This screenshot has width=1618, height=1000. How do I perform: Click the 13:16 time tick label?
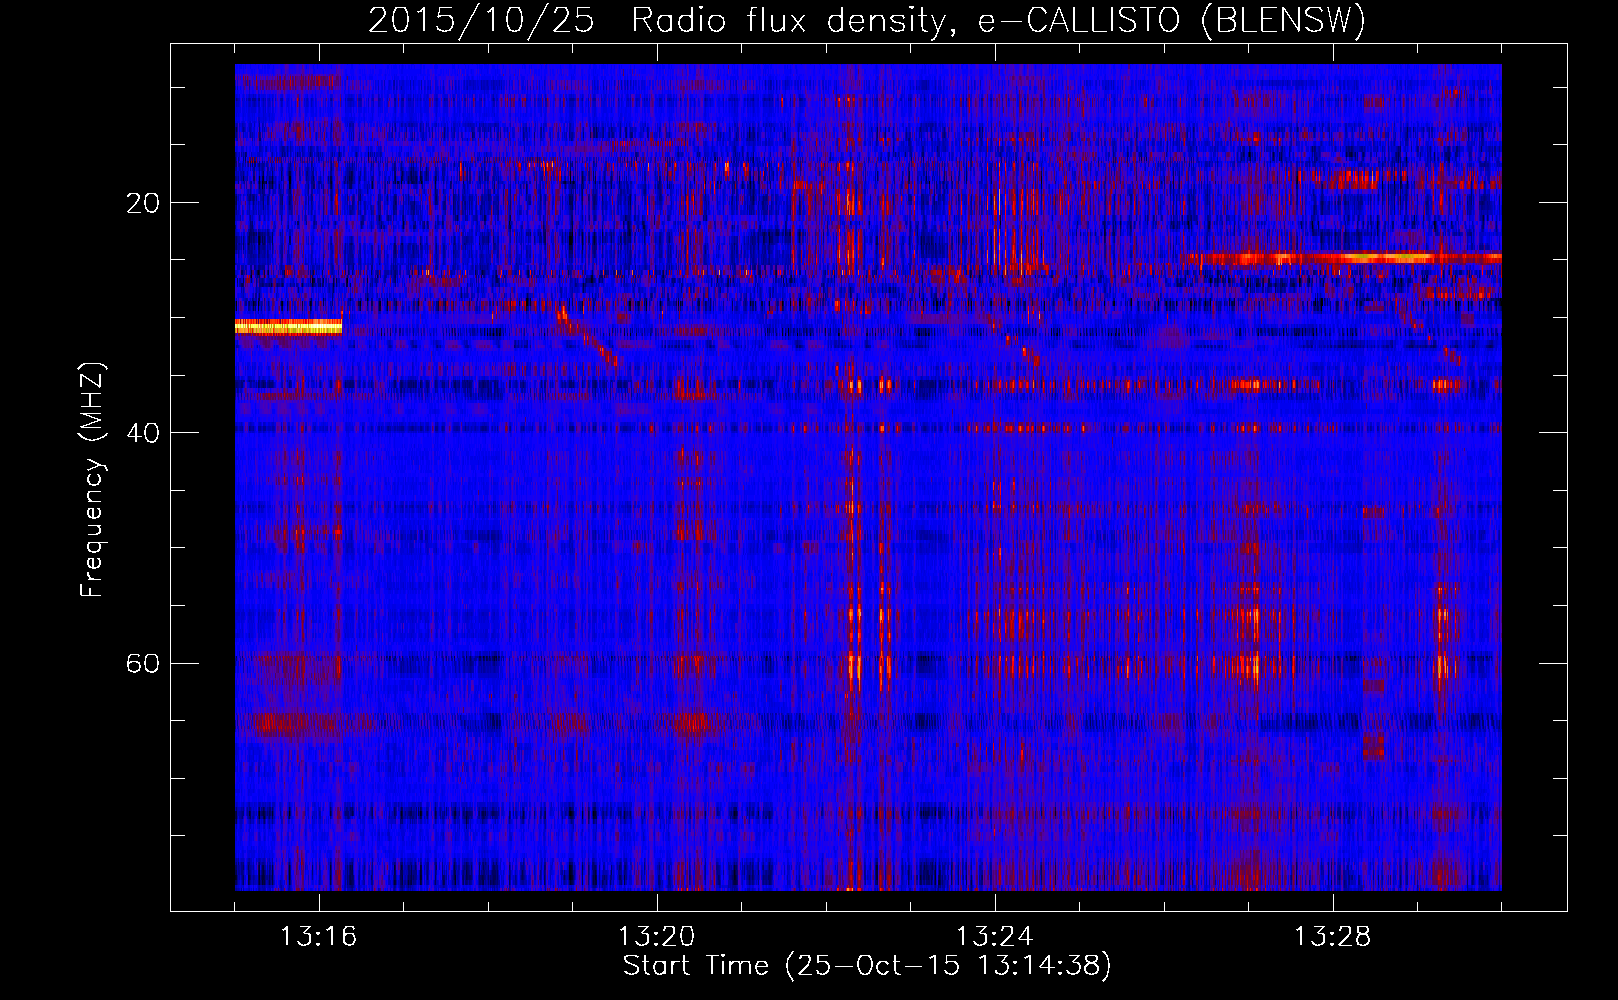point(318,936)
